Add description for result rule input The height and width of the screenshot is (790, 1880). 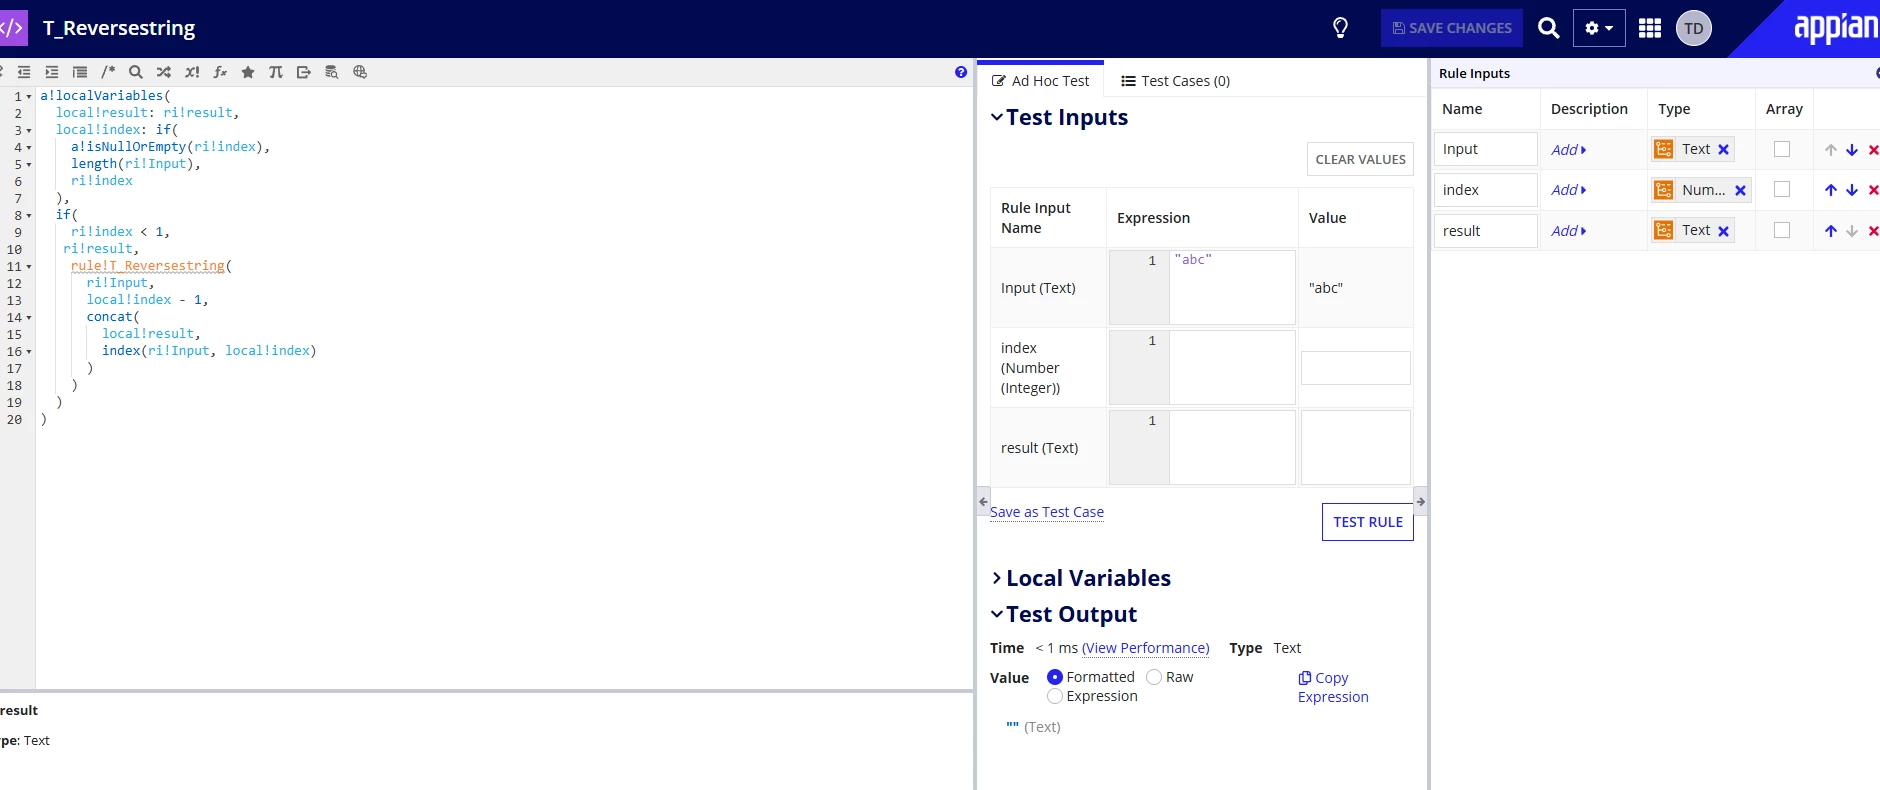tap(1568, 231)
